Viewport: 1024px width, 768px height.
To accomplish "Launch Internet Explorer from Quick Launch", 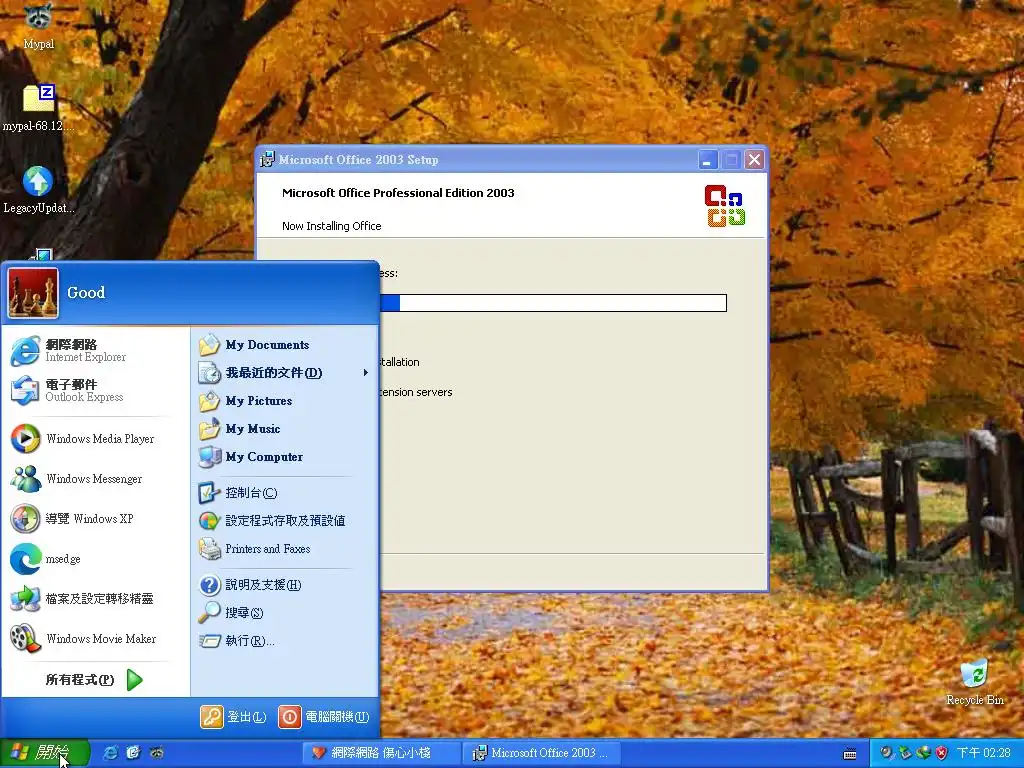I will pos(111,753).
